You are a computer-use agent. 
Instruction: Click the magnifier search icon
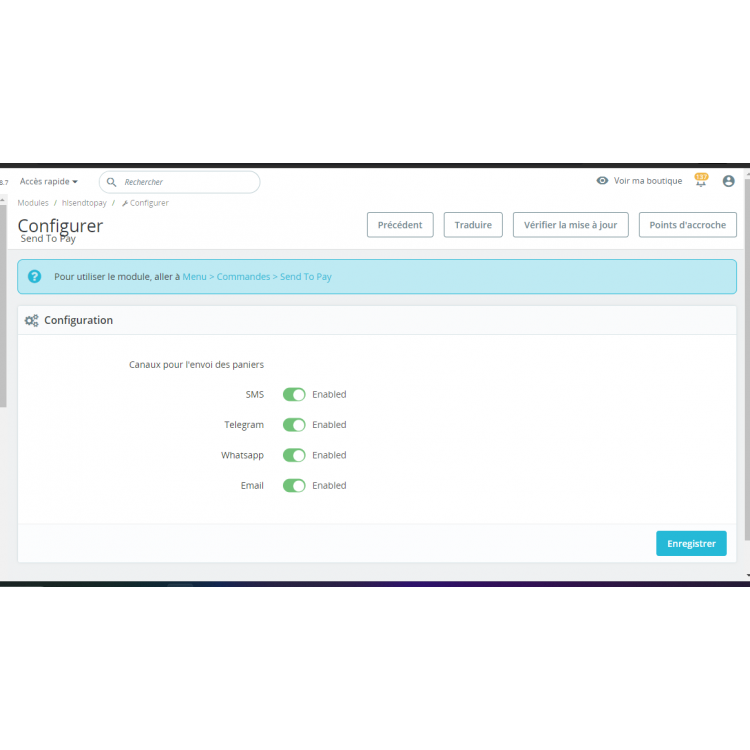112,182
